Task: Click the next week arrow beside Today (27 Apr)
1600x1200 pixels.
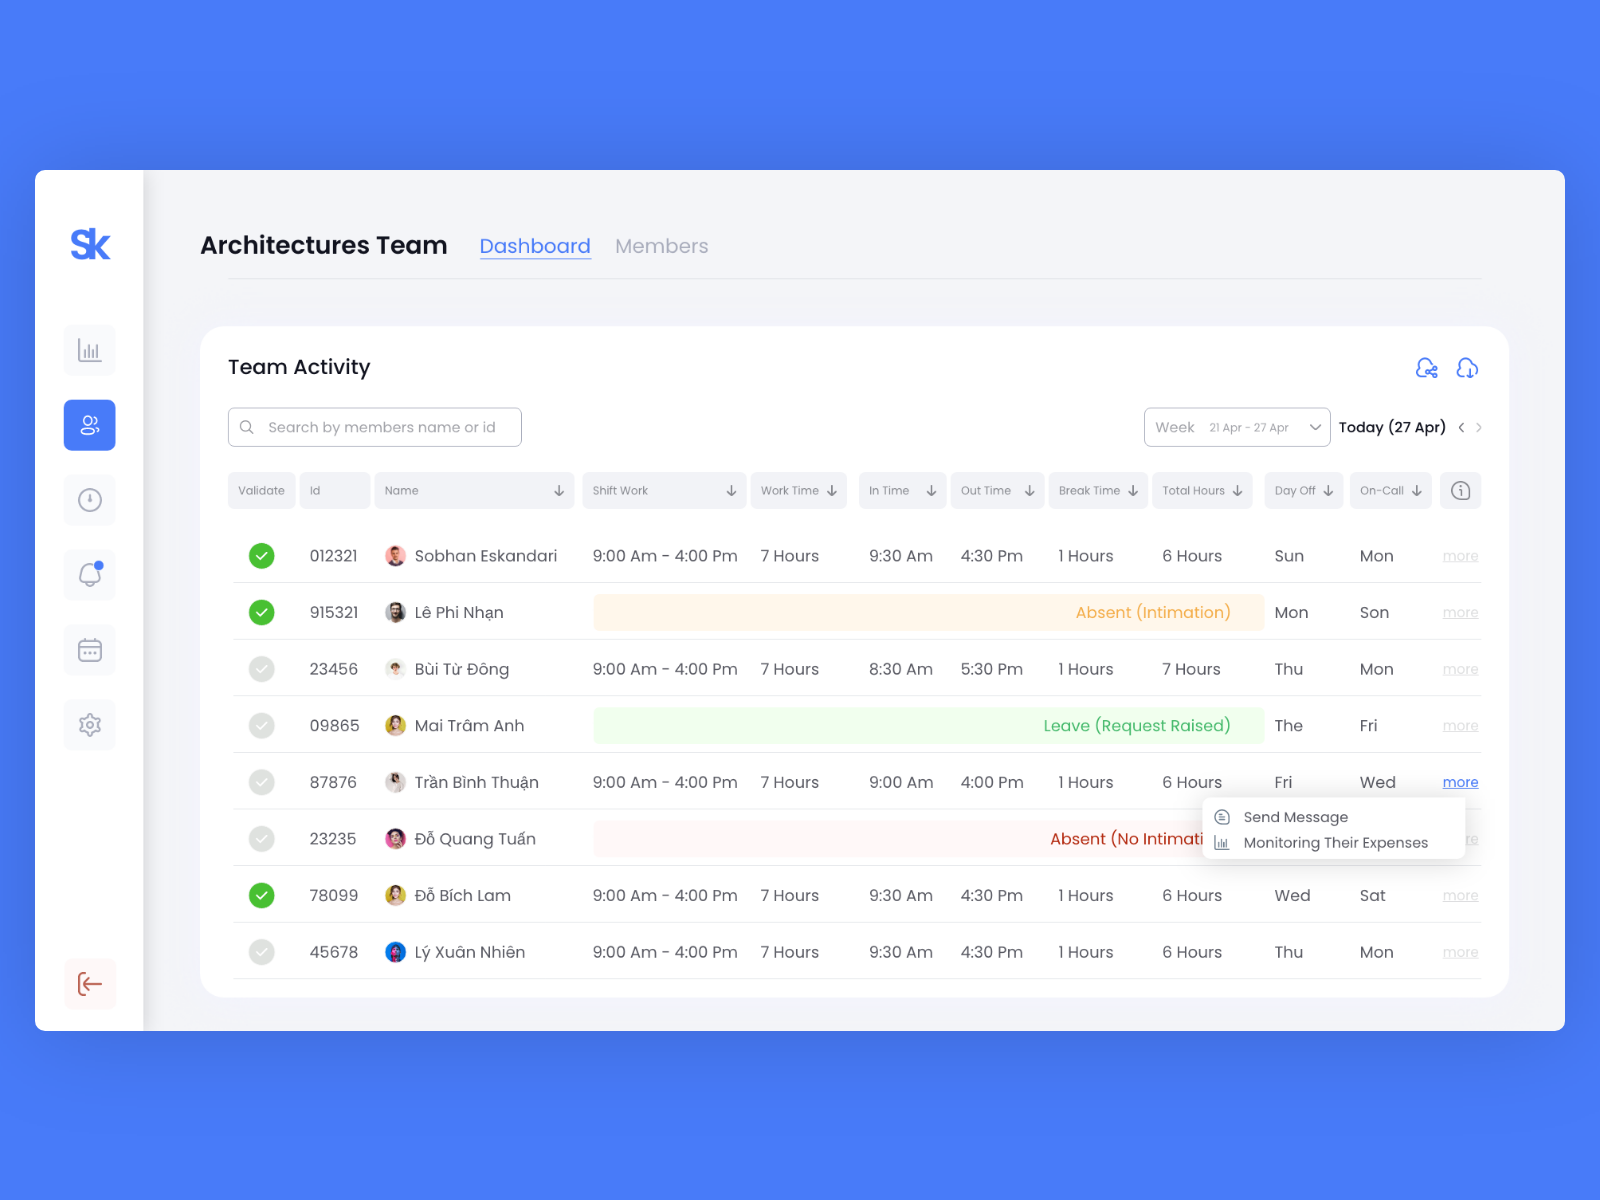Action: pyautogui.click(x=1479, y=427)
